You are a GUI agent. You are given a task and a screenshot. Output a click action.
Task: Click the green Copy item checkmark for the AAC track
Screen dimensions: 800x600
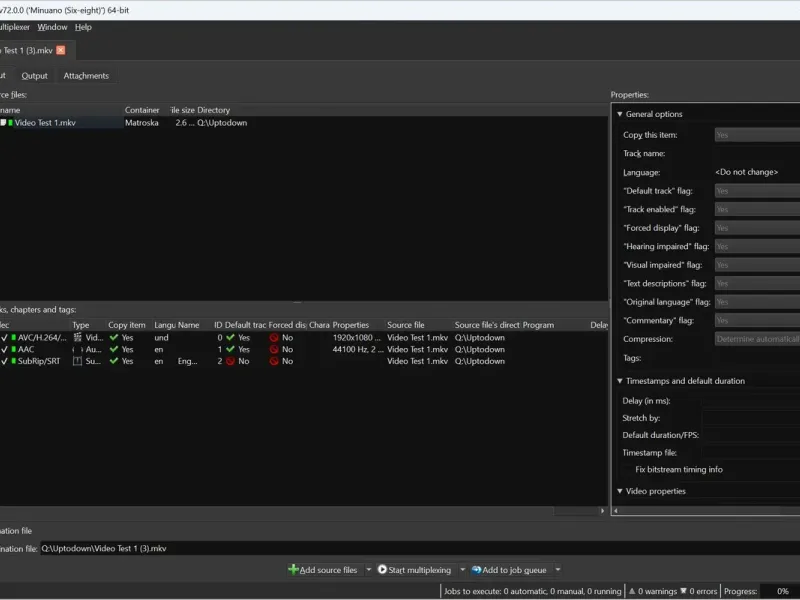pos(114,350)
